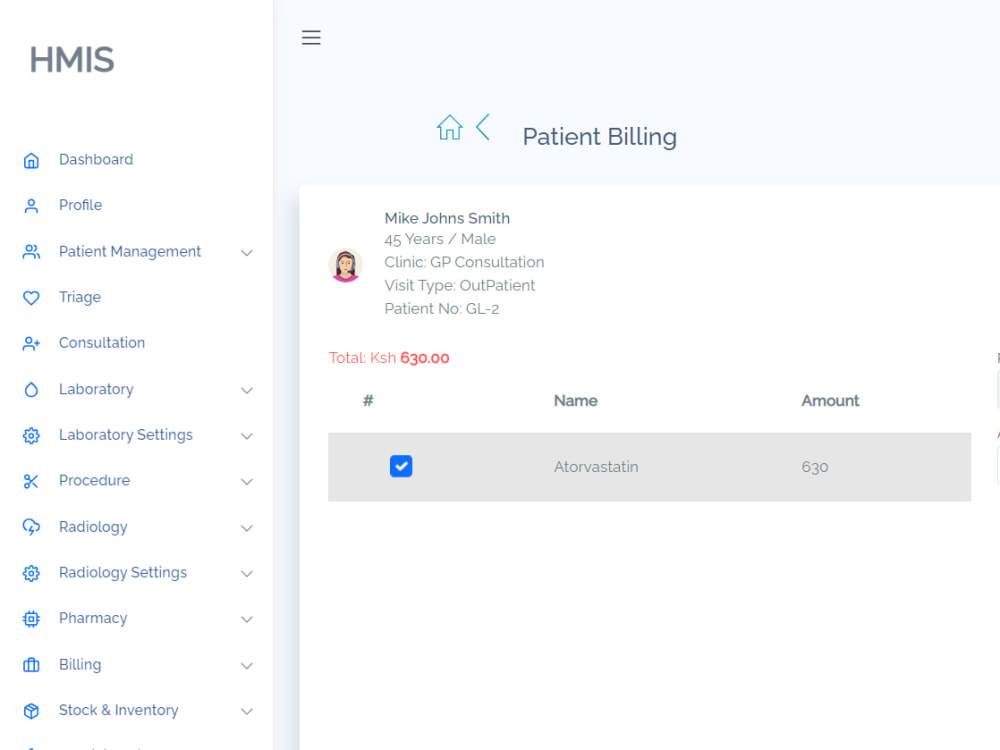Select the Billing menu label

click(x=80, y=665)
